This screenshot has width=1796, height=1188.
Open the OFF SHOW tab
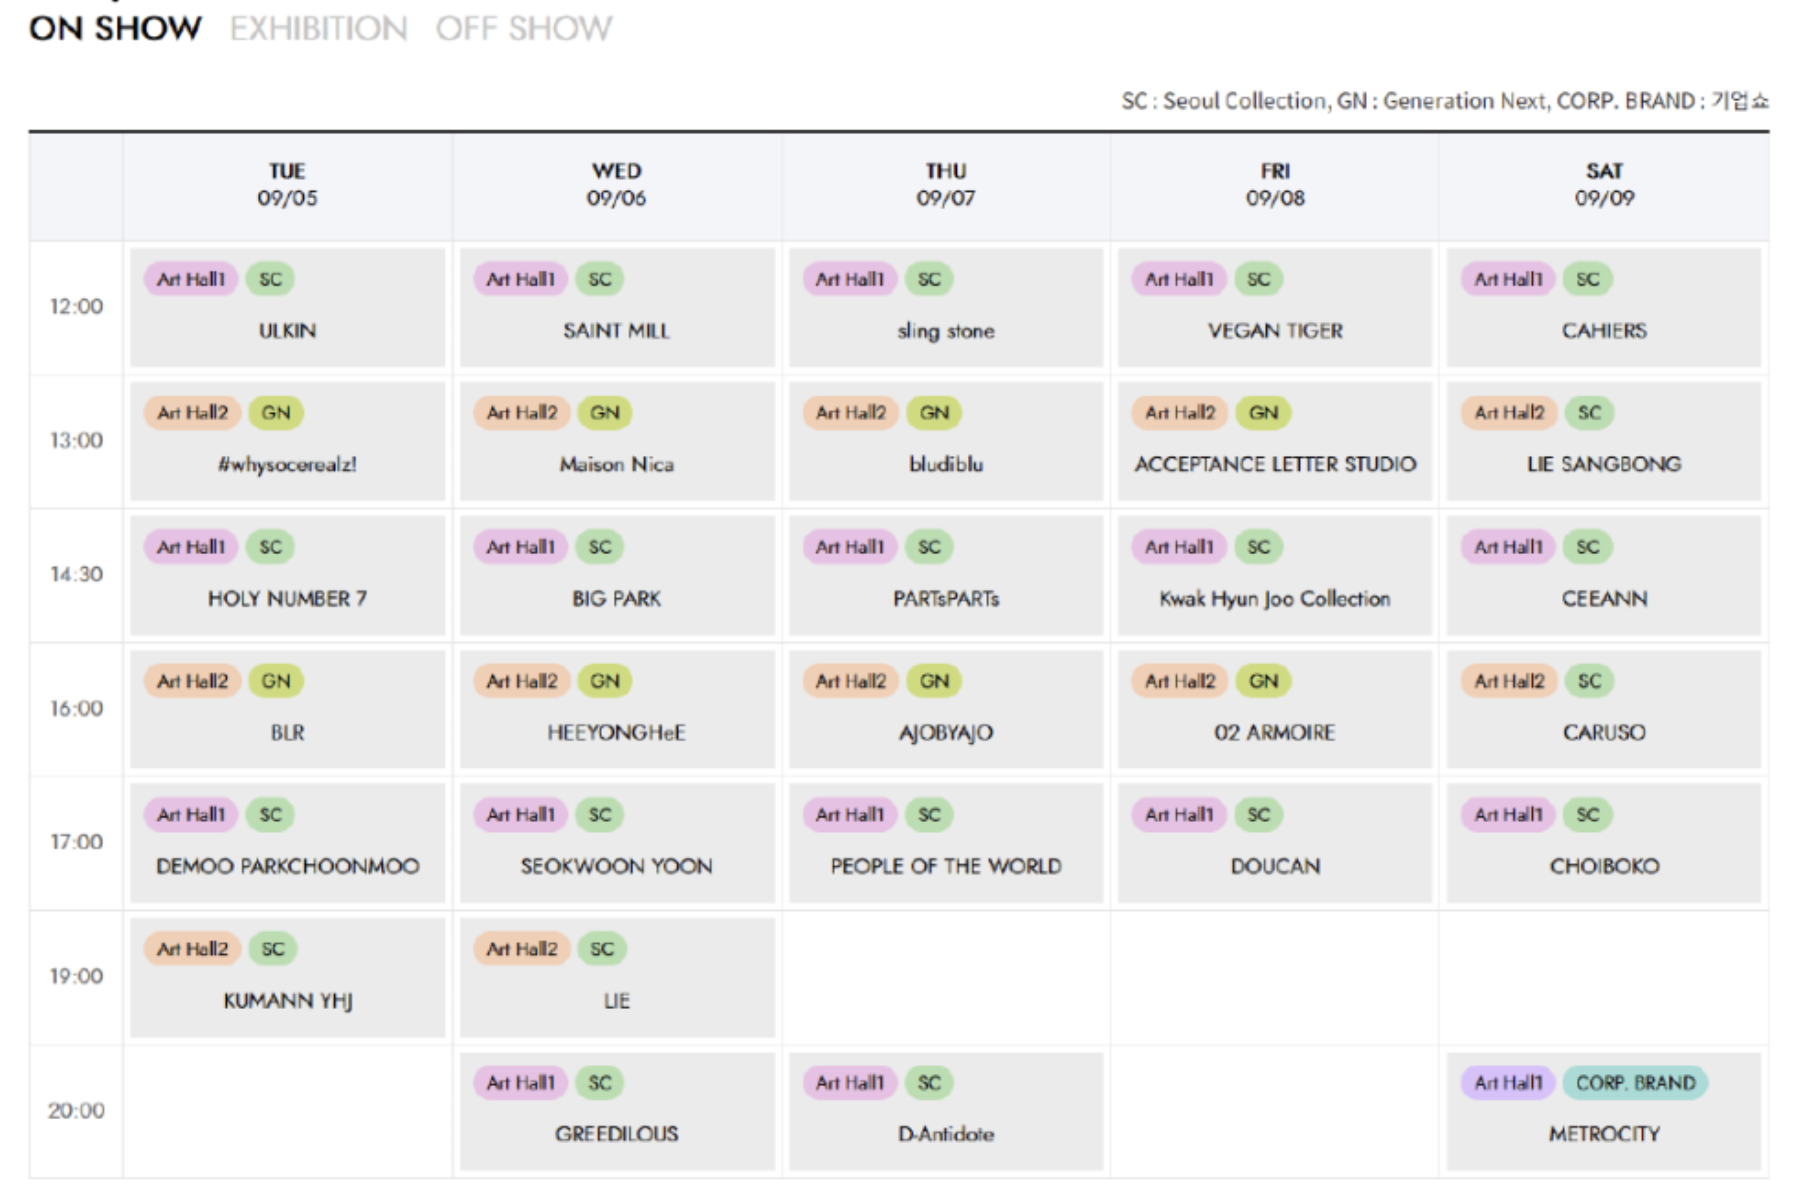[523, 28]
